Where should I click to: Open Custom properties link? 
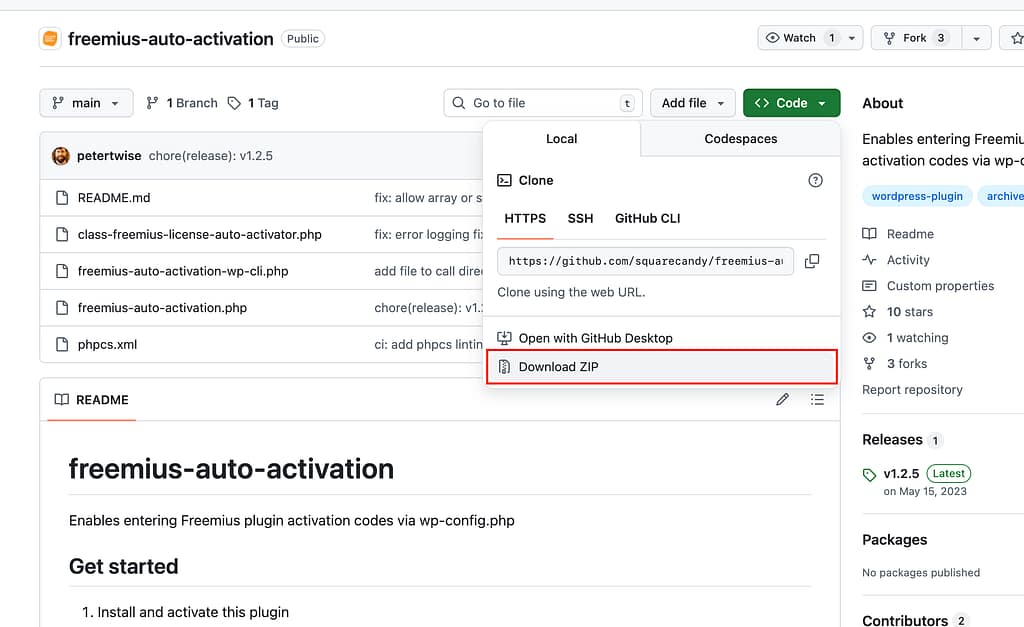(940, 285)
